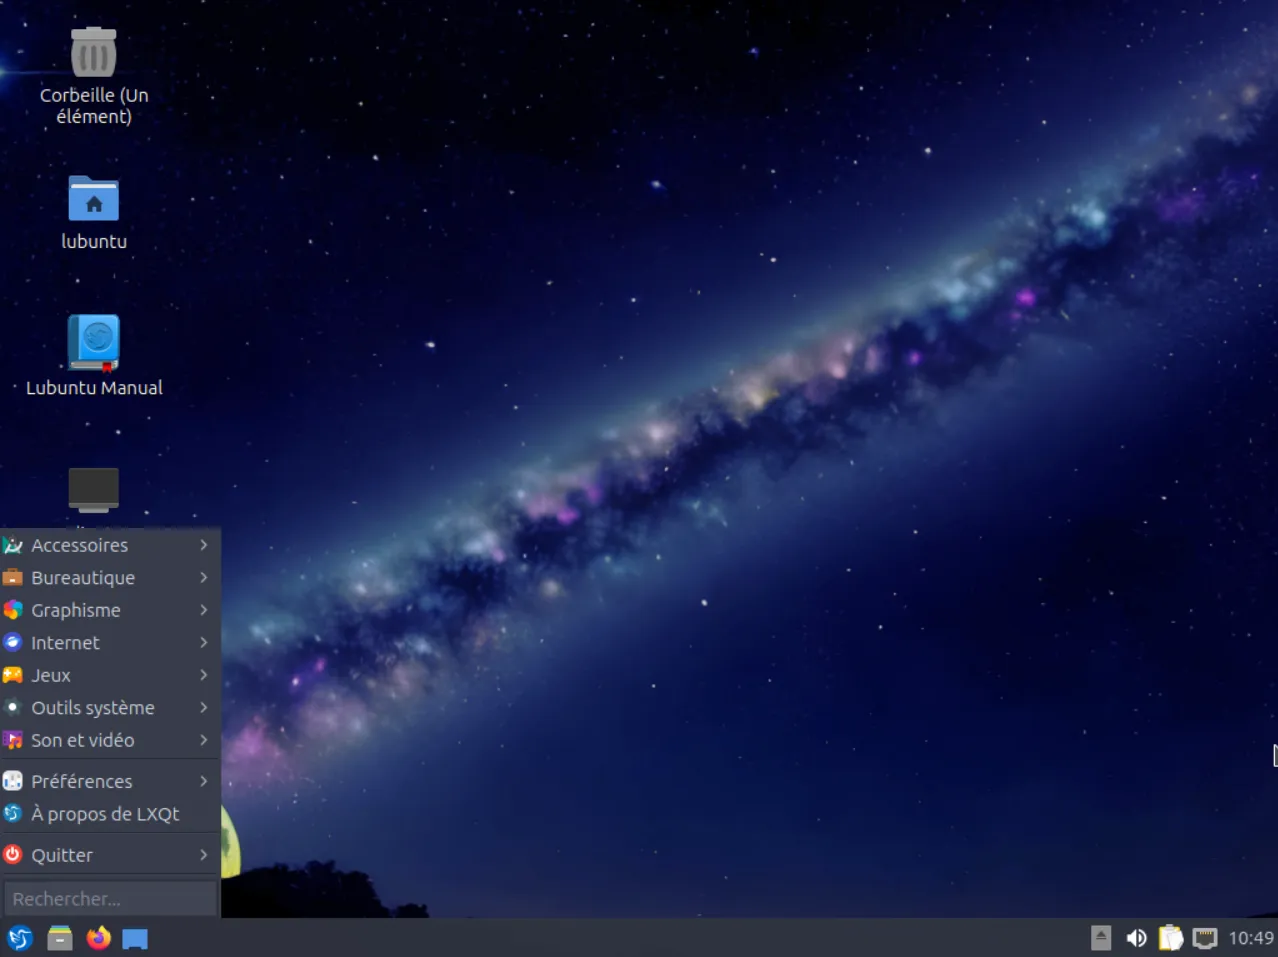Open the Qlipper clipboard tray icon
Viewport: 1278px width, 957px height.
(1170, 938)
